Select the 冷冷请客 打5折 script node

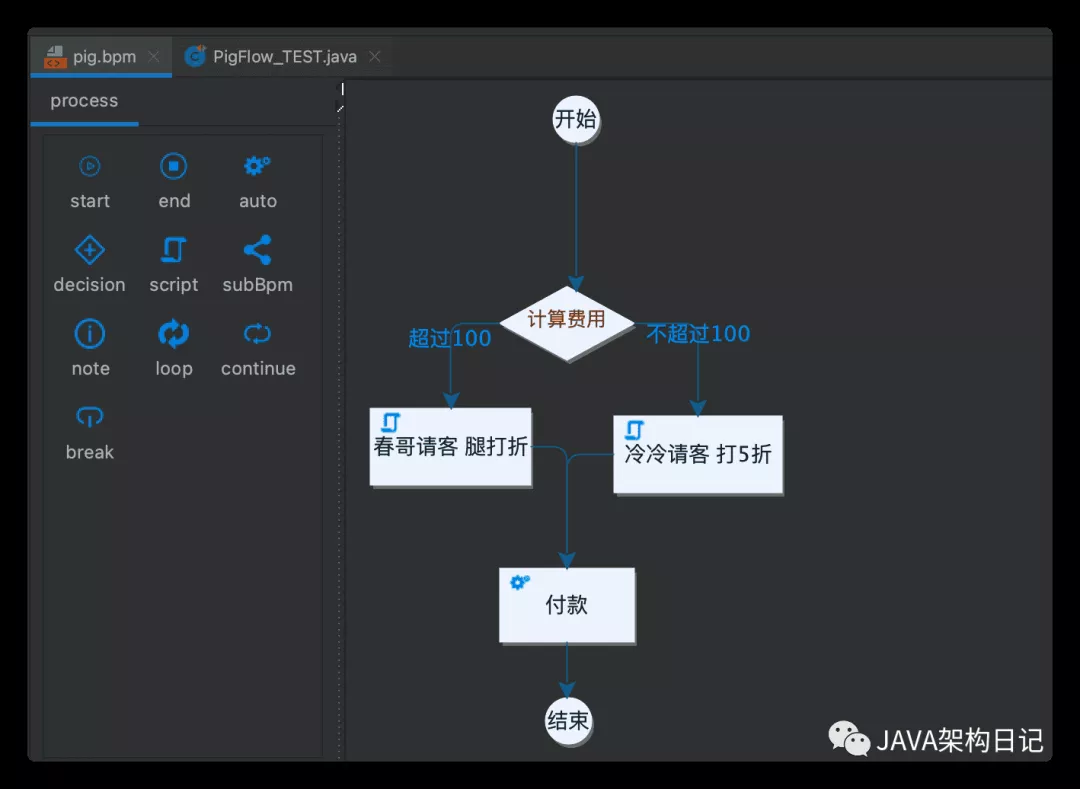[698, 454]
